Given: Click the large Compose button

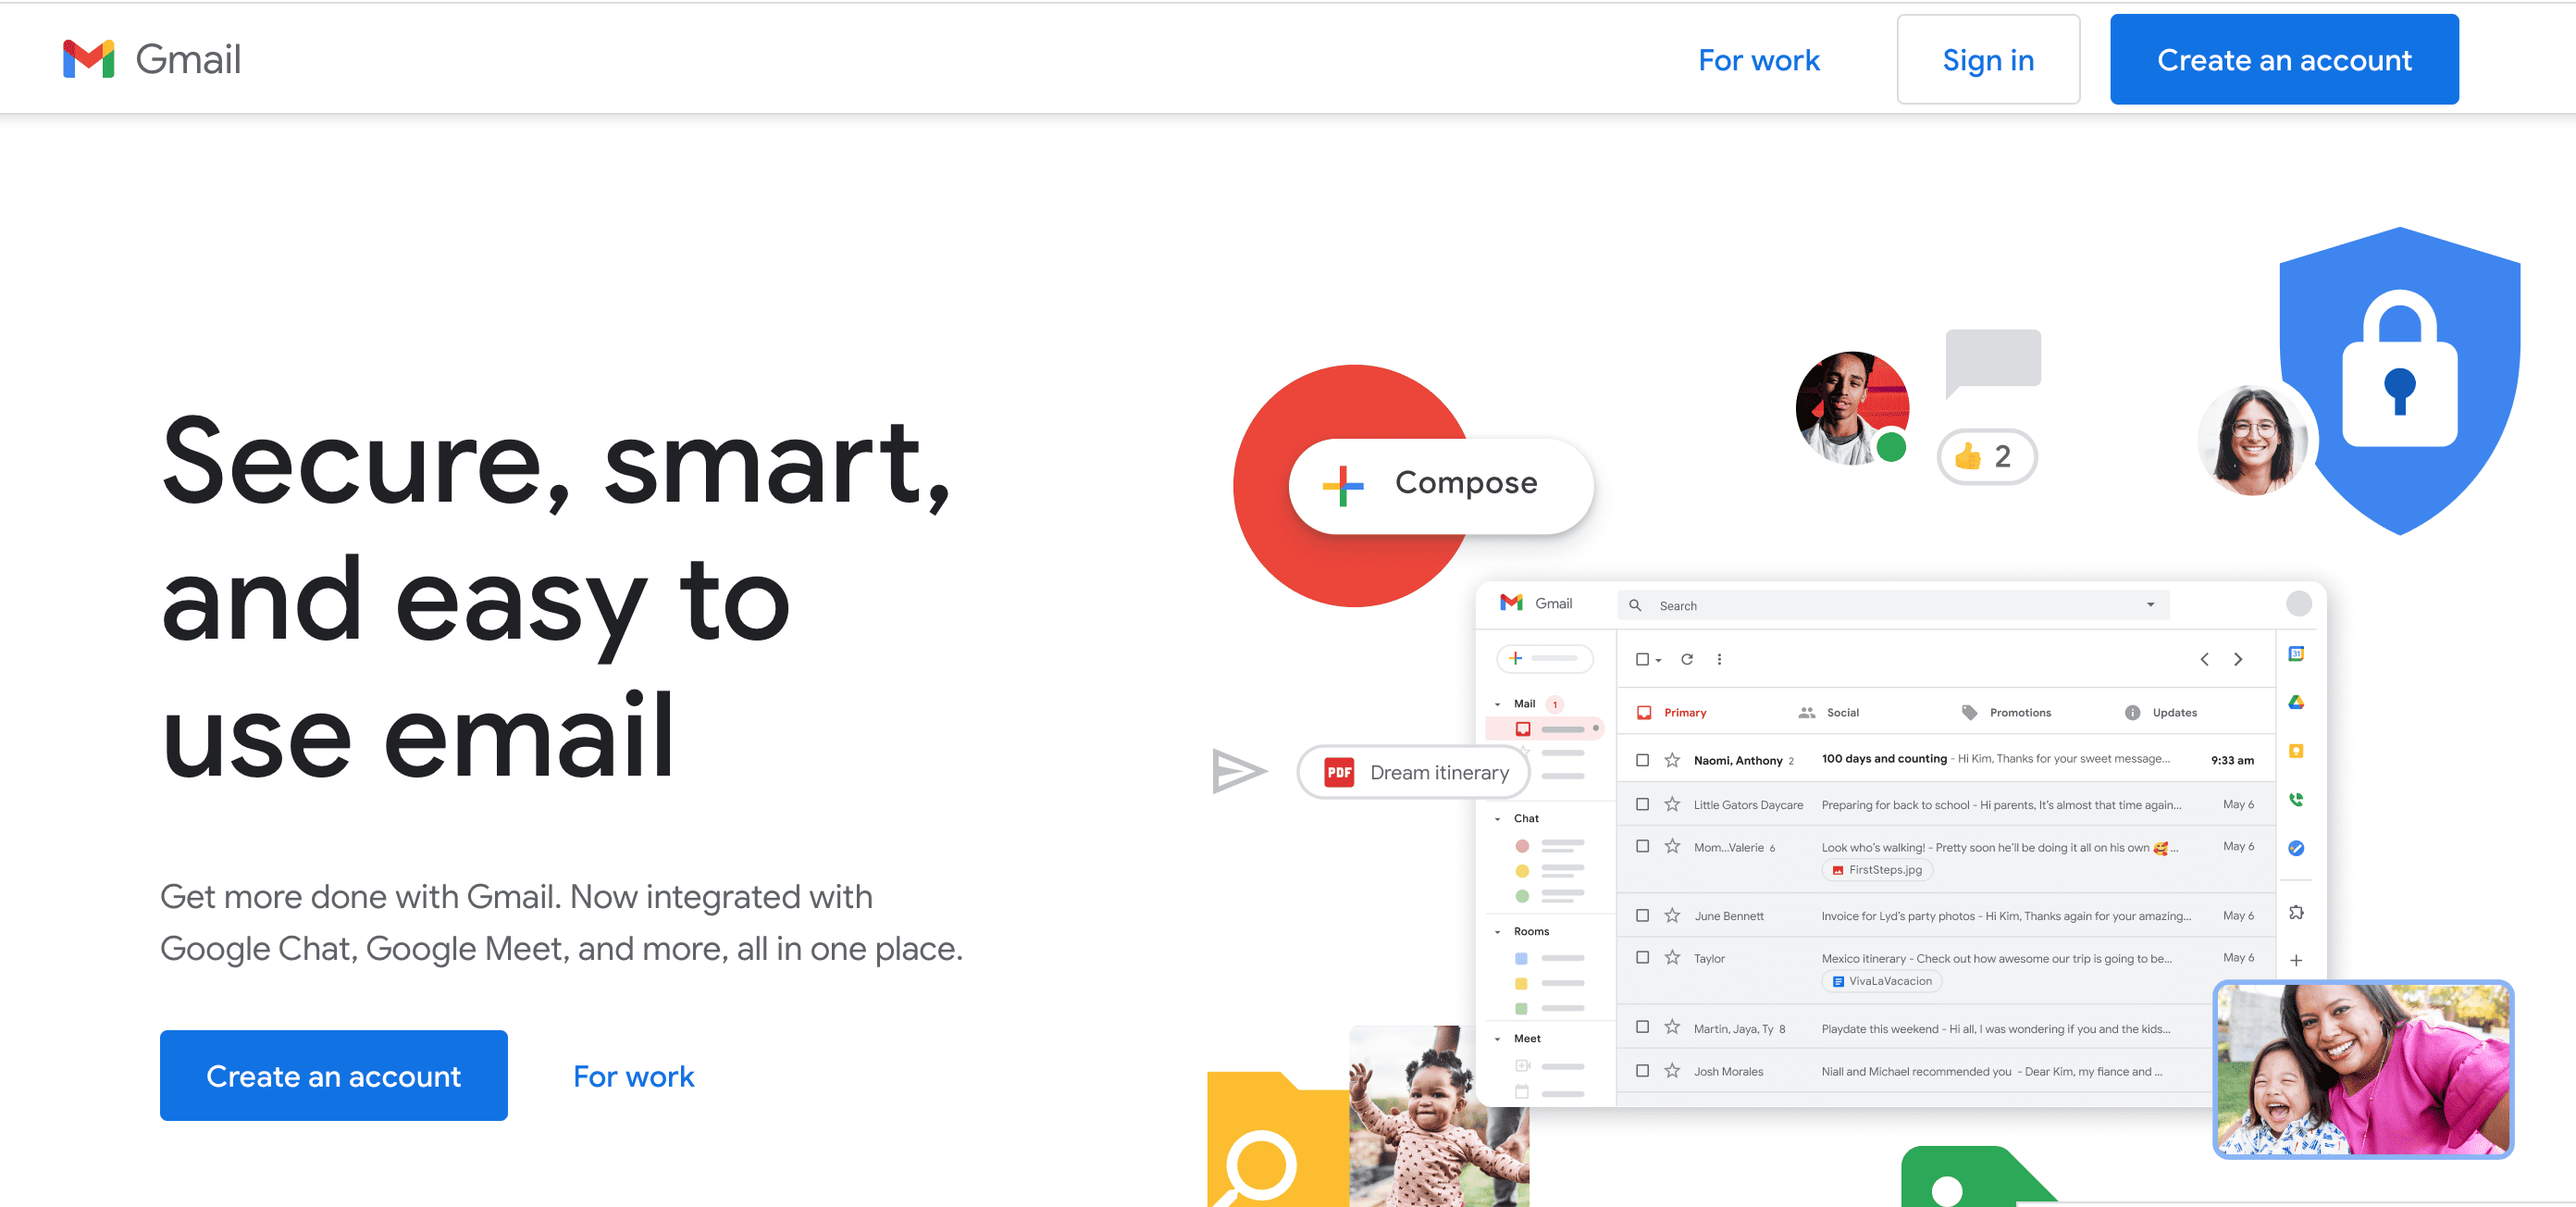Looking at the screenshot, I should [1441, 485].
